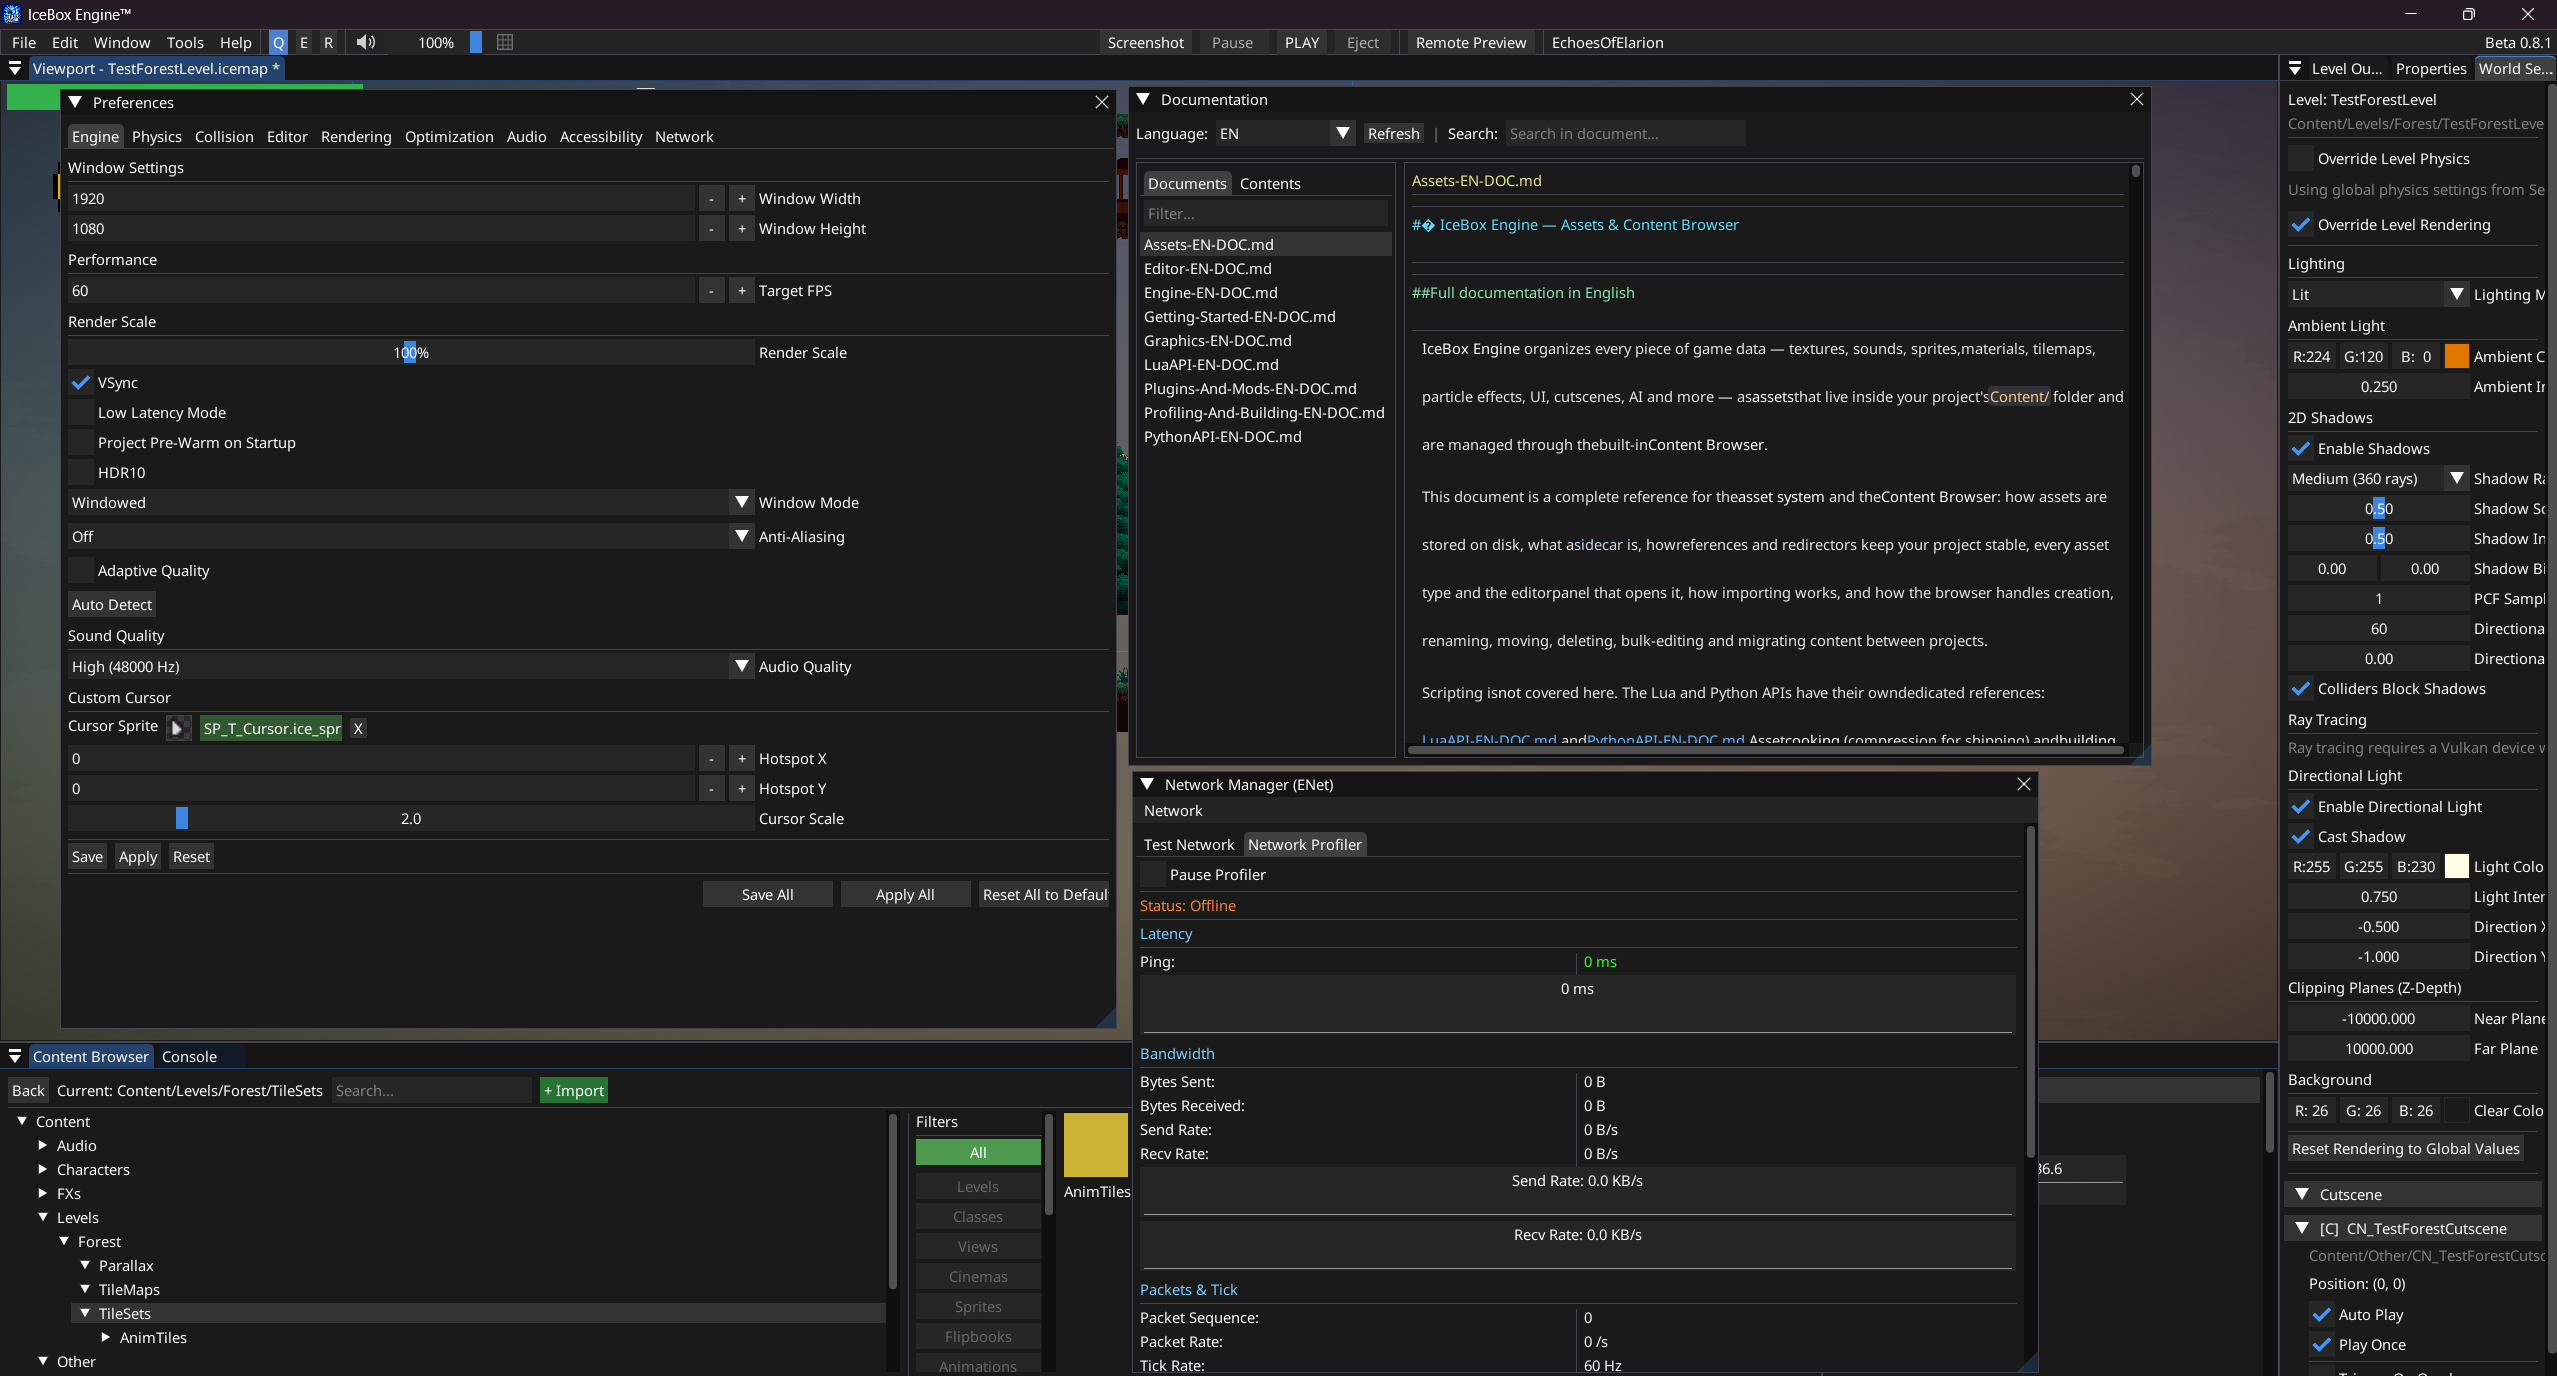2557x1376 pixels.
Task: Click the Import button in Content Browser
Action: [x=574, y=1091]
